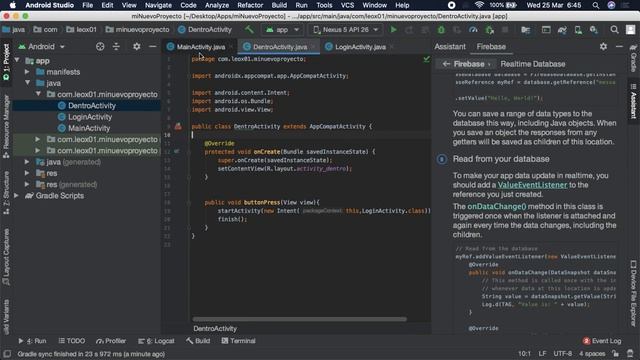Select LoginActivity in project tree

click(x=90, y=117)
